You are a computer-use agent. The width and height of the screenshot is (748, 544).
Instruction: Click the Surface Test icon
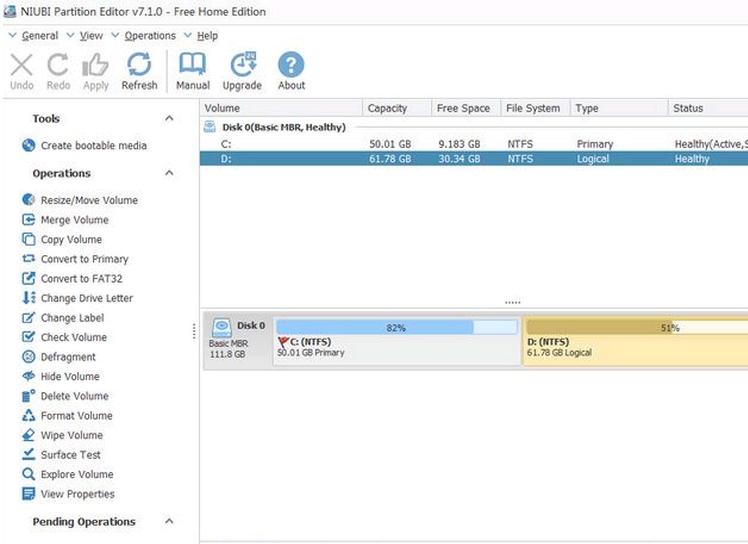click(x=29, y=454)
